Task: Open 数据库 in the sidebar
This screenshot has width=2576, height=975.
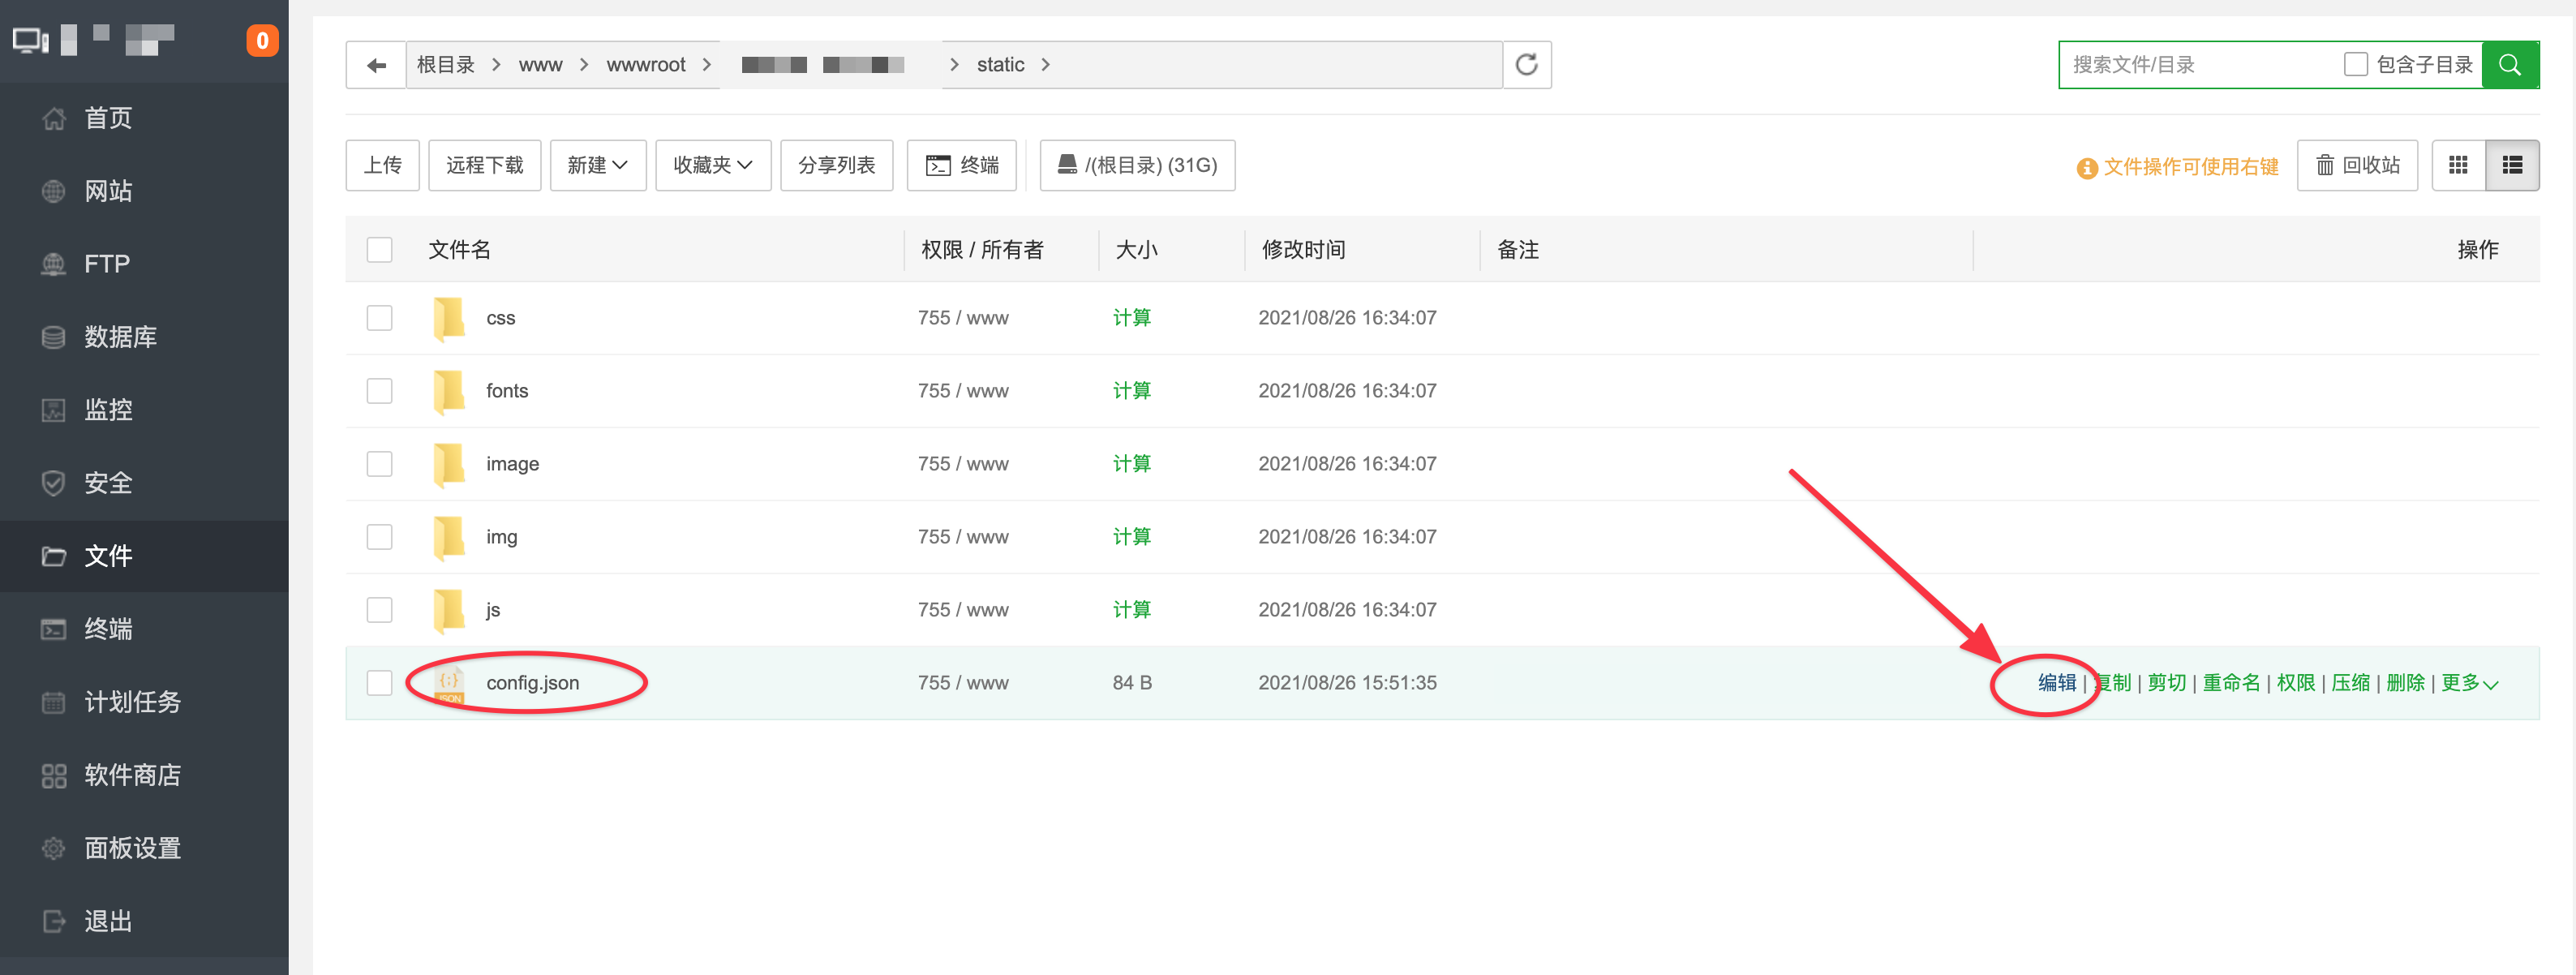Action: click(144, 337)
